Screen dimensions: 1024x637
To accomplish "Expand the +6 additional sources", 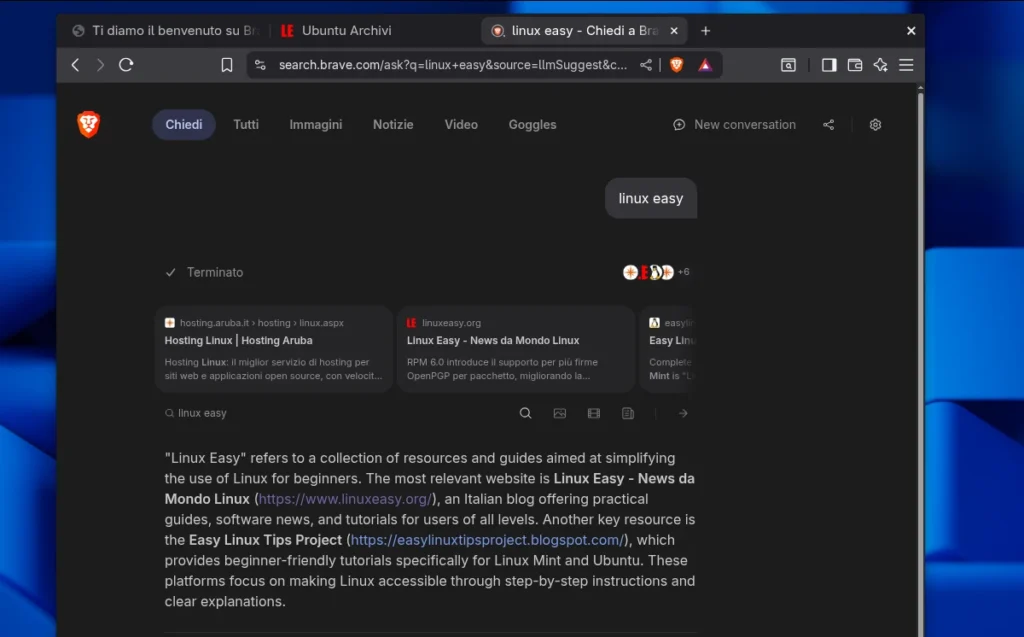I will tap(683, 271).
